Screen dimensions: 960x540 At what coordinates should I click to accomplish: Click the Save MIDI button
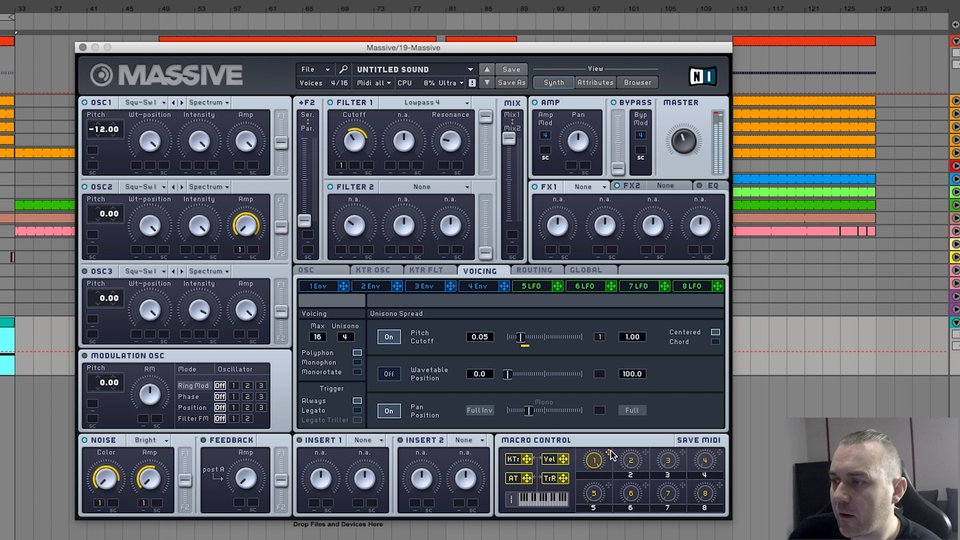coord(698,440)
